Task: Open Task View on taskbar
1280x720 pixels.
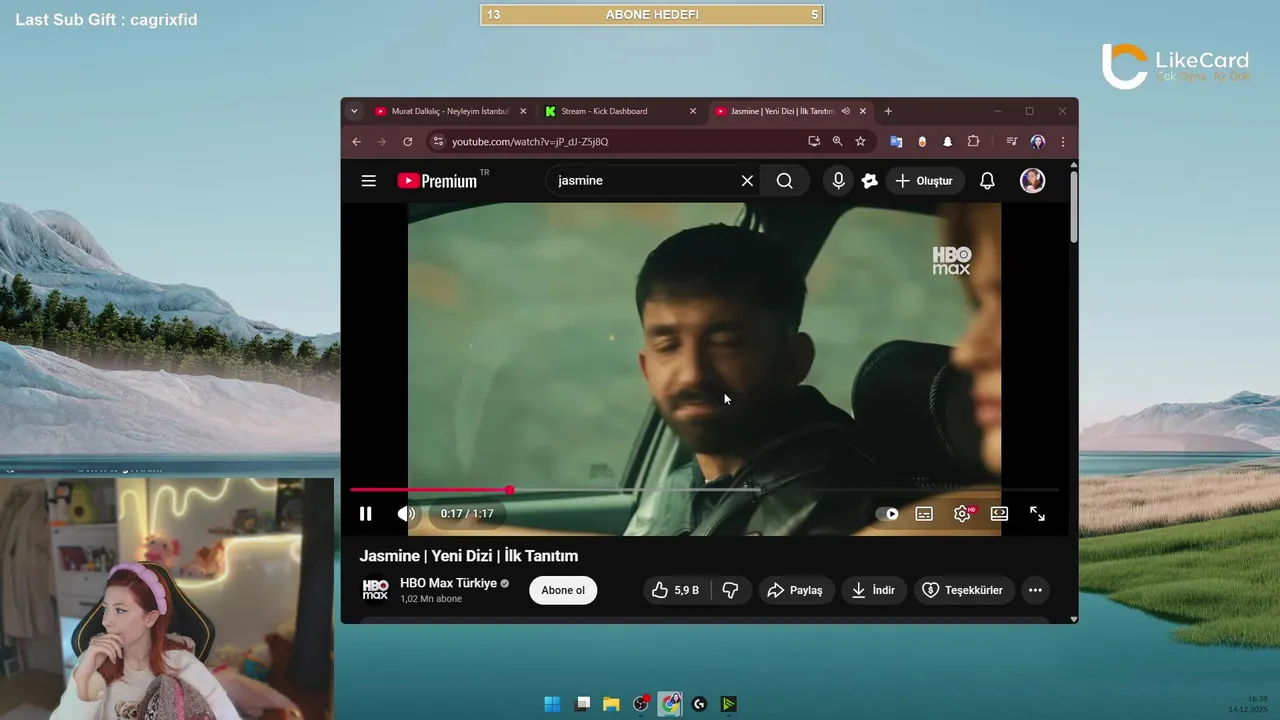Action: tap(582, 704)
